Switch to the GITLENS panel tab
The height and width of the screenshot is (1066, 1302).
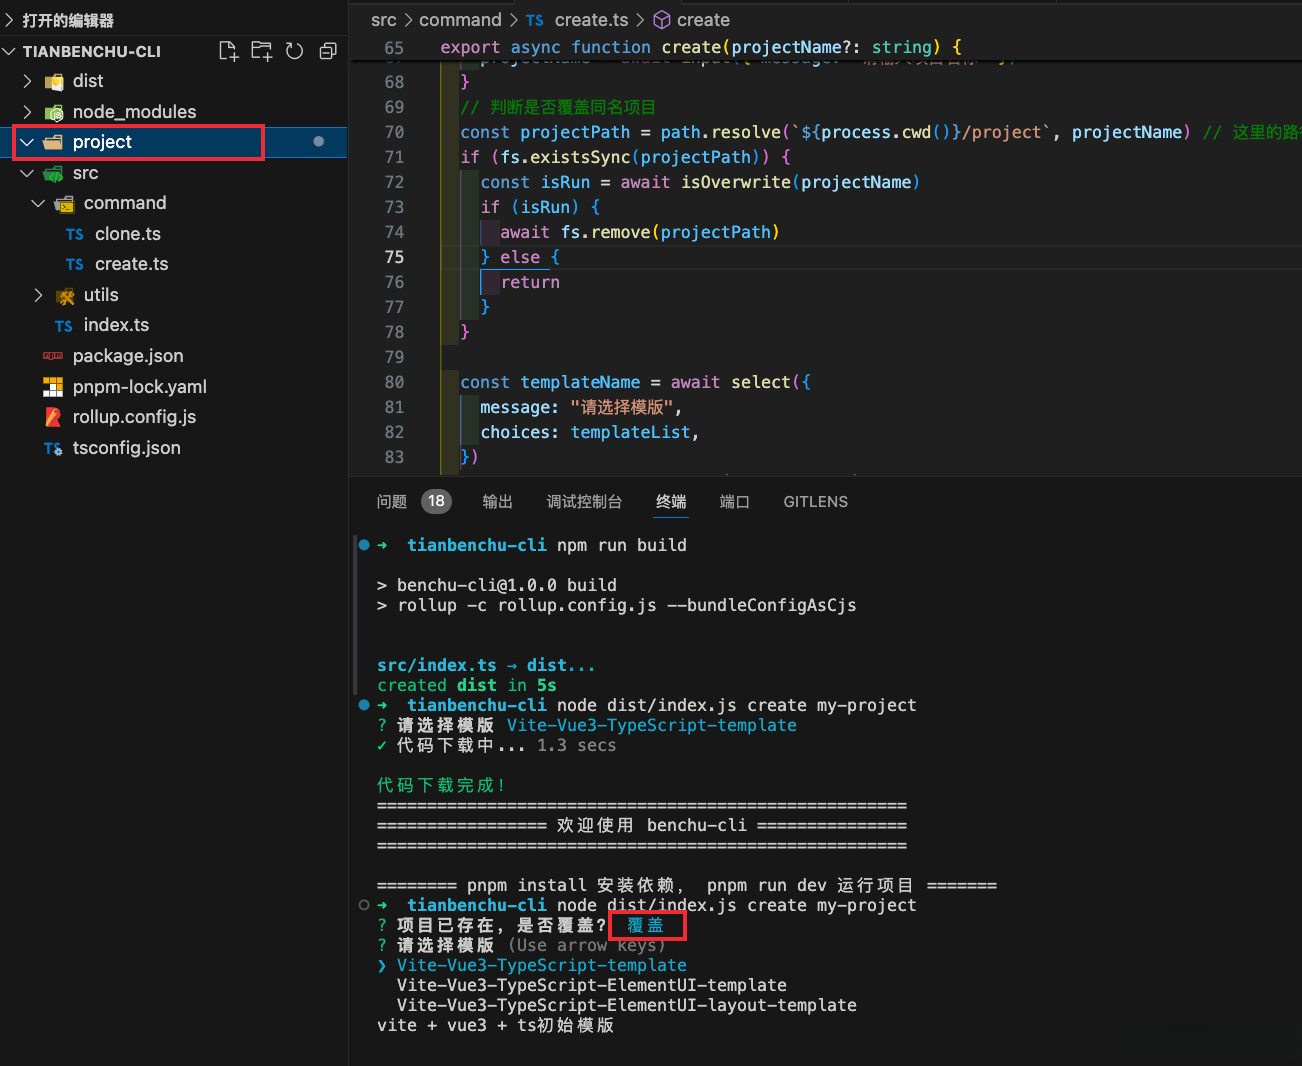[815, 502]
